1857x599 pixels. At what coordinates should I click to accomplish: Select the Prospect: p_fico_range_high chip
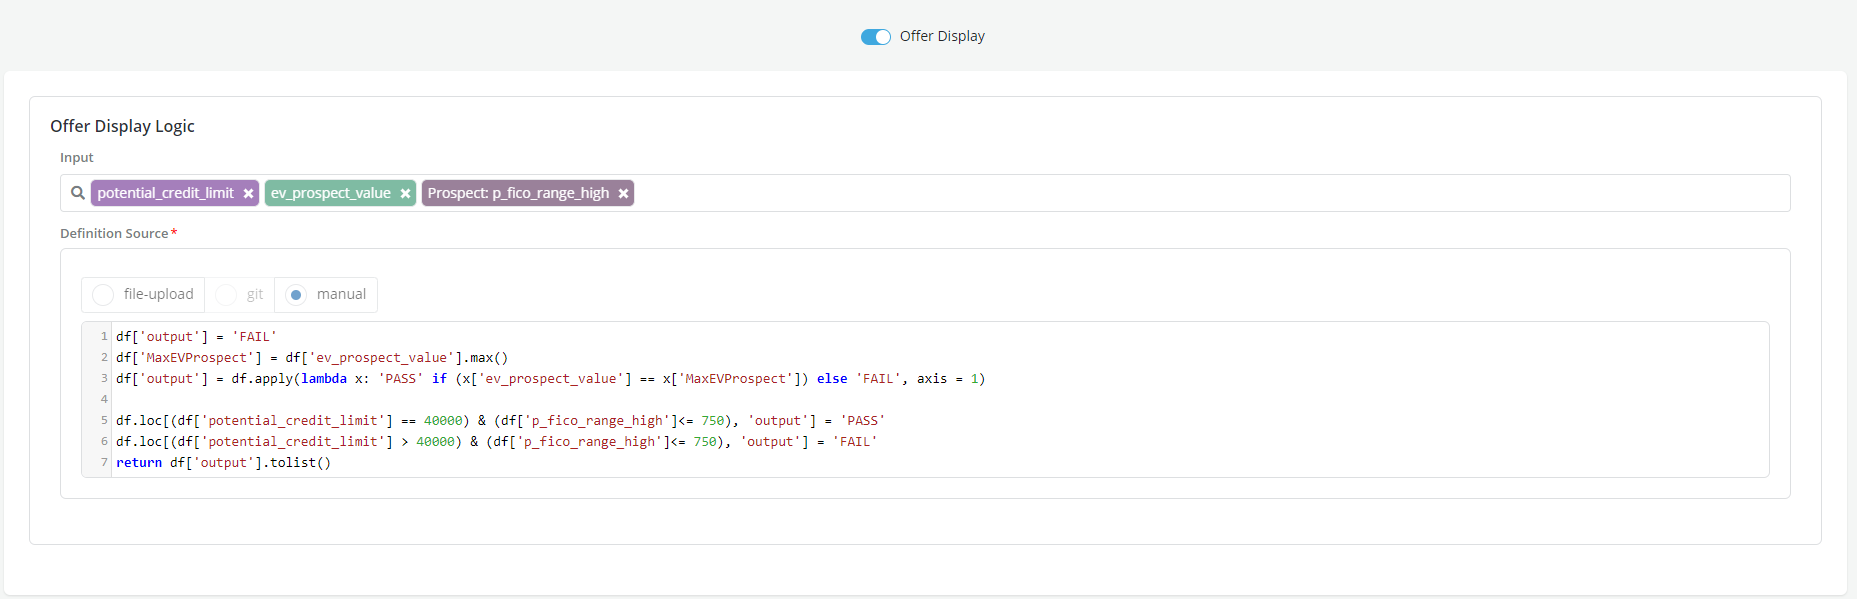coord(518,193)
